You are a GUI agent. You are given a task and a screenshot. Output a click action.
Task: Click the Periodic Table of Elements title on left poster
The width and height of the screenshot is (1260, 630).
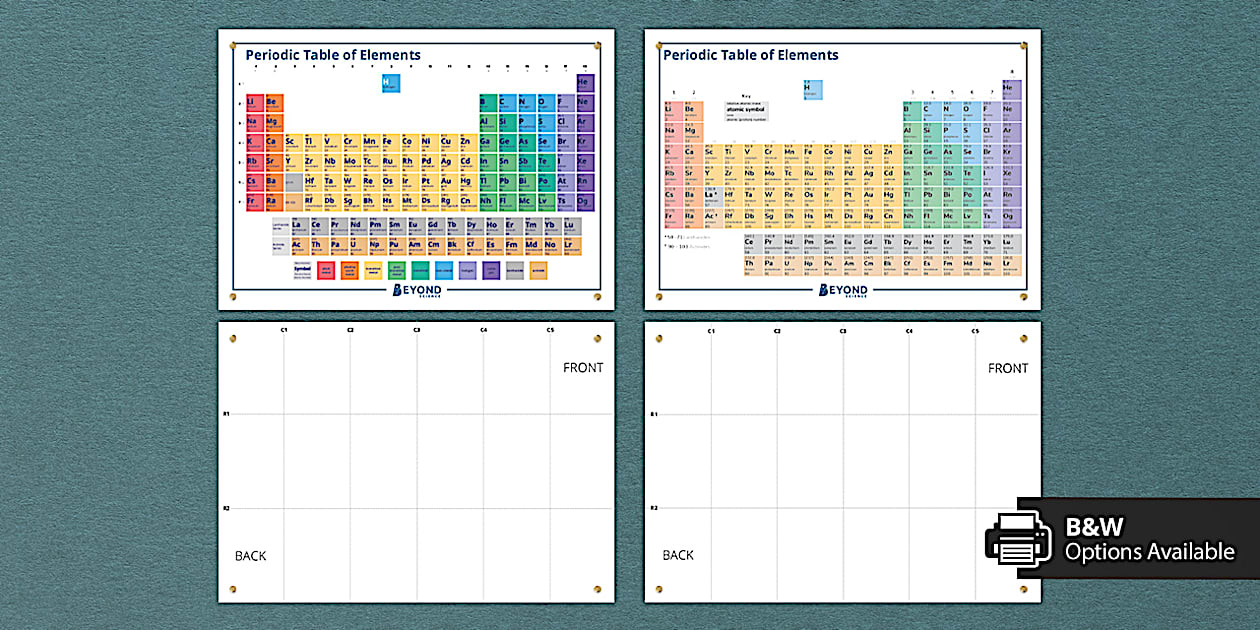pyautogui.click(x=333, y=55)
